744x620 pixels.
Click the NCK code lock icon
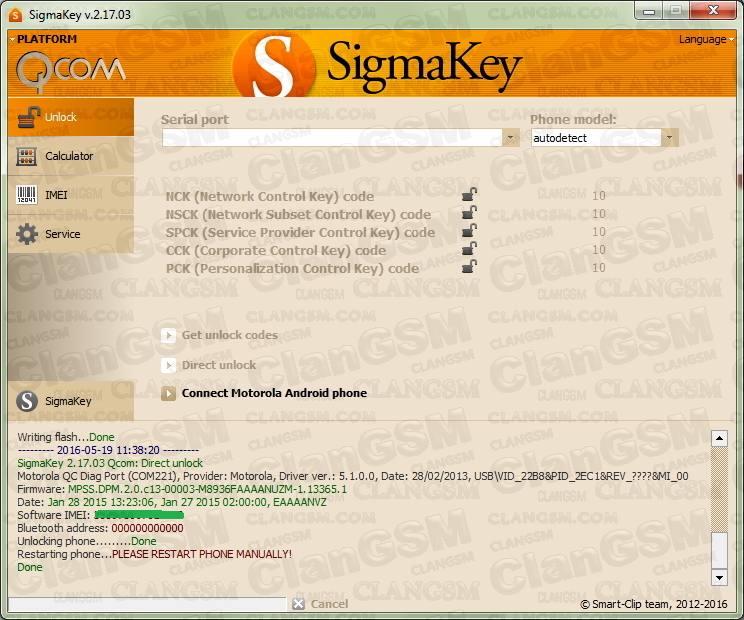click(470, 195)
